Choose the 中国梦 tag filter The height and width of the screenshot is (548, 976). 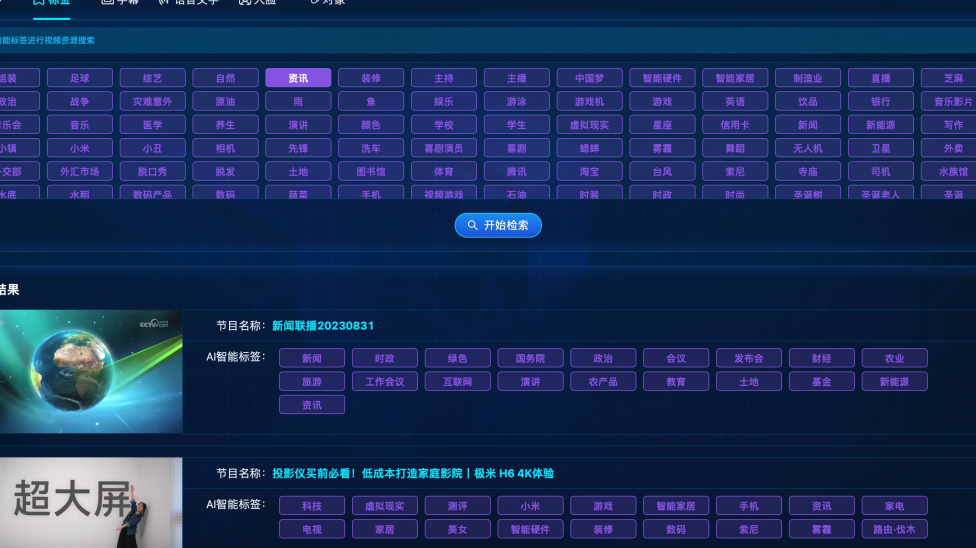589,78
